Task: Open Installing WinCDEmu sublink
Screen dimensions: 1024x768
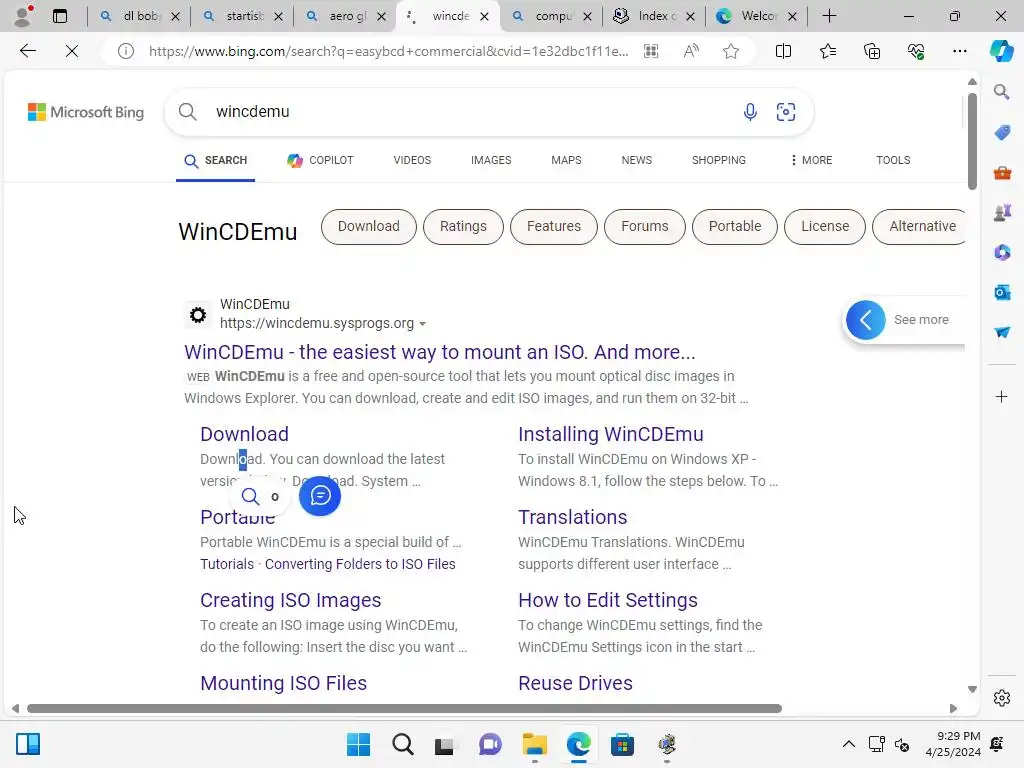Action: pos(611,434)
